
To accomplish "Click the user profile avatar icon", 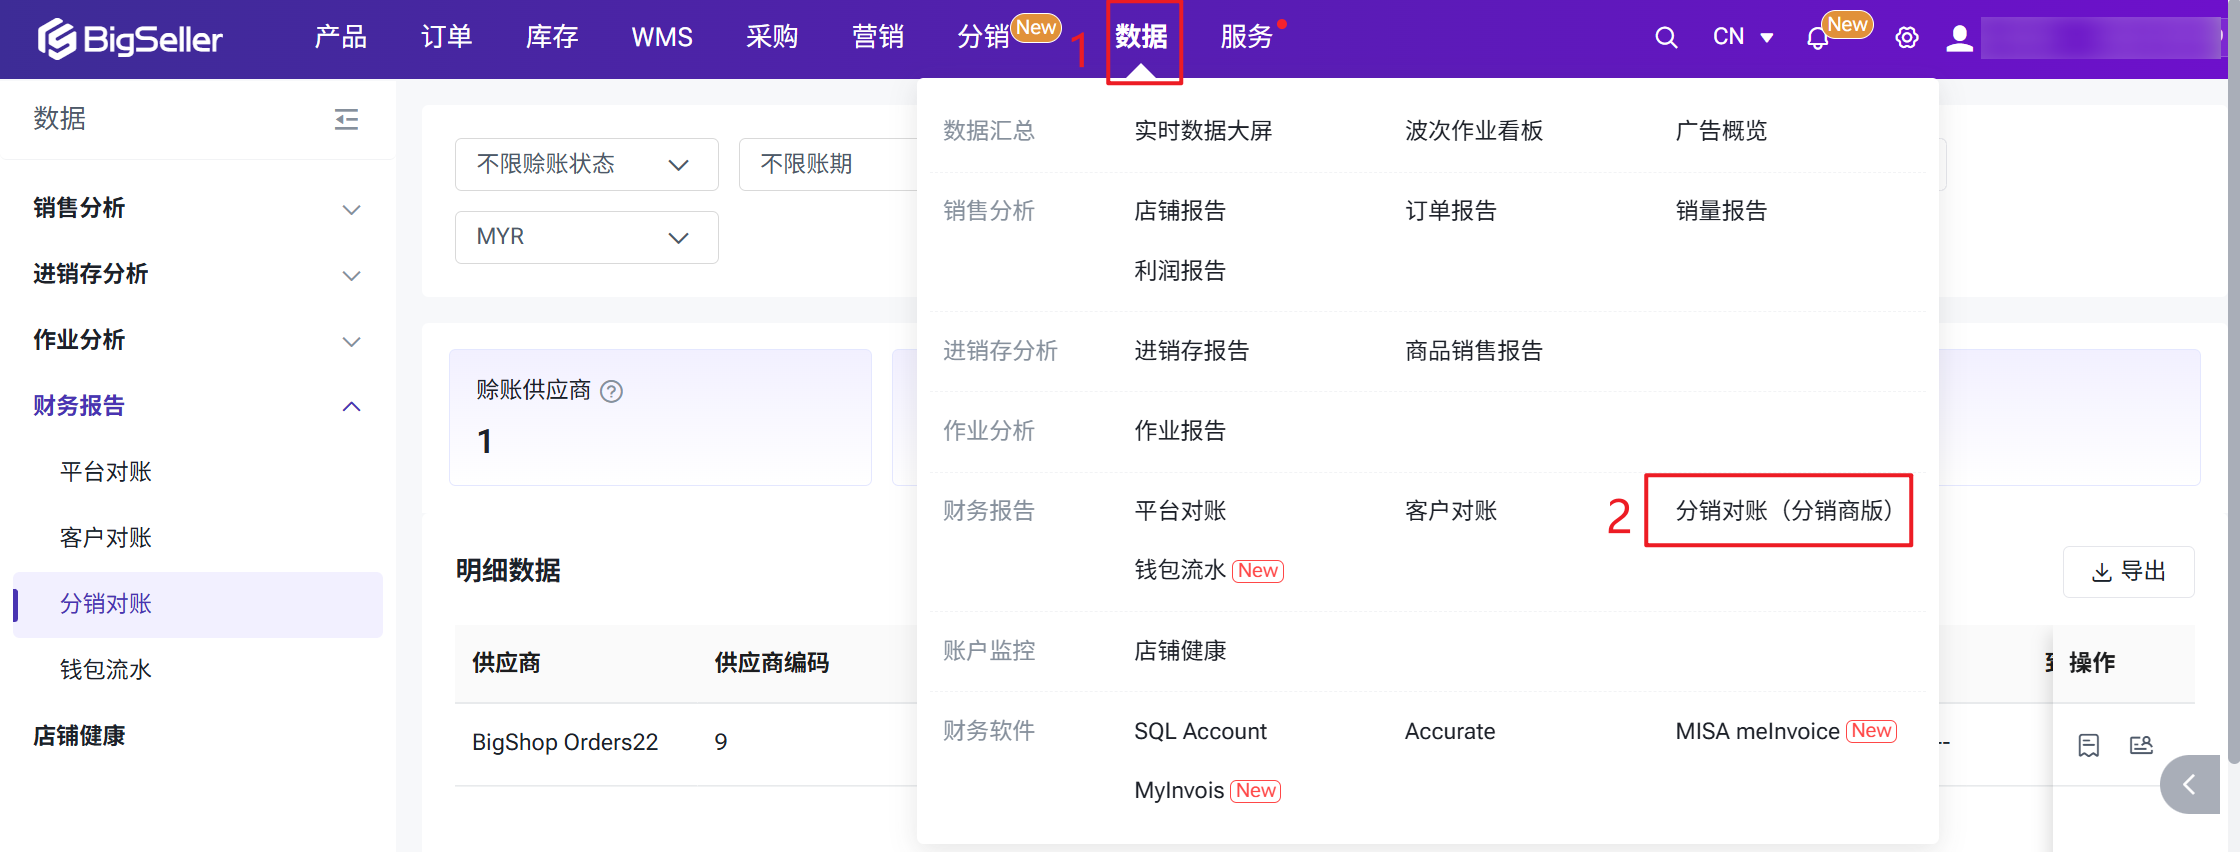I will [x=1959, y=38].
